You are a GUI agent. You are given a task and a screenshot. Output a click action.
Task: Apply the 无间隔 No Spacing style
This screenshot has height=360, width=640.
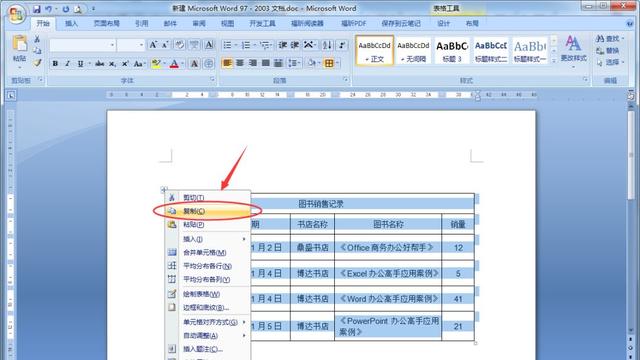[413, 50]
